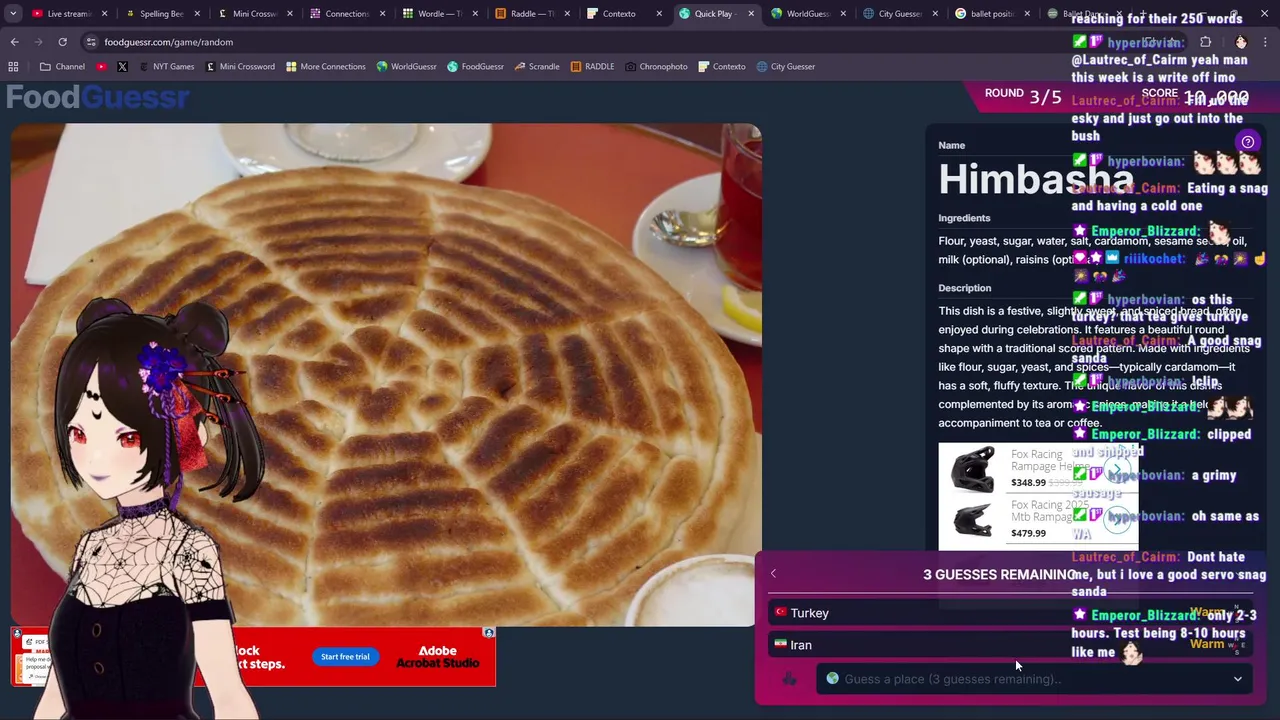This screenshot has height=720, width=1280.
Task: Open the More Connections bookmark
Action: (325, 66)
